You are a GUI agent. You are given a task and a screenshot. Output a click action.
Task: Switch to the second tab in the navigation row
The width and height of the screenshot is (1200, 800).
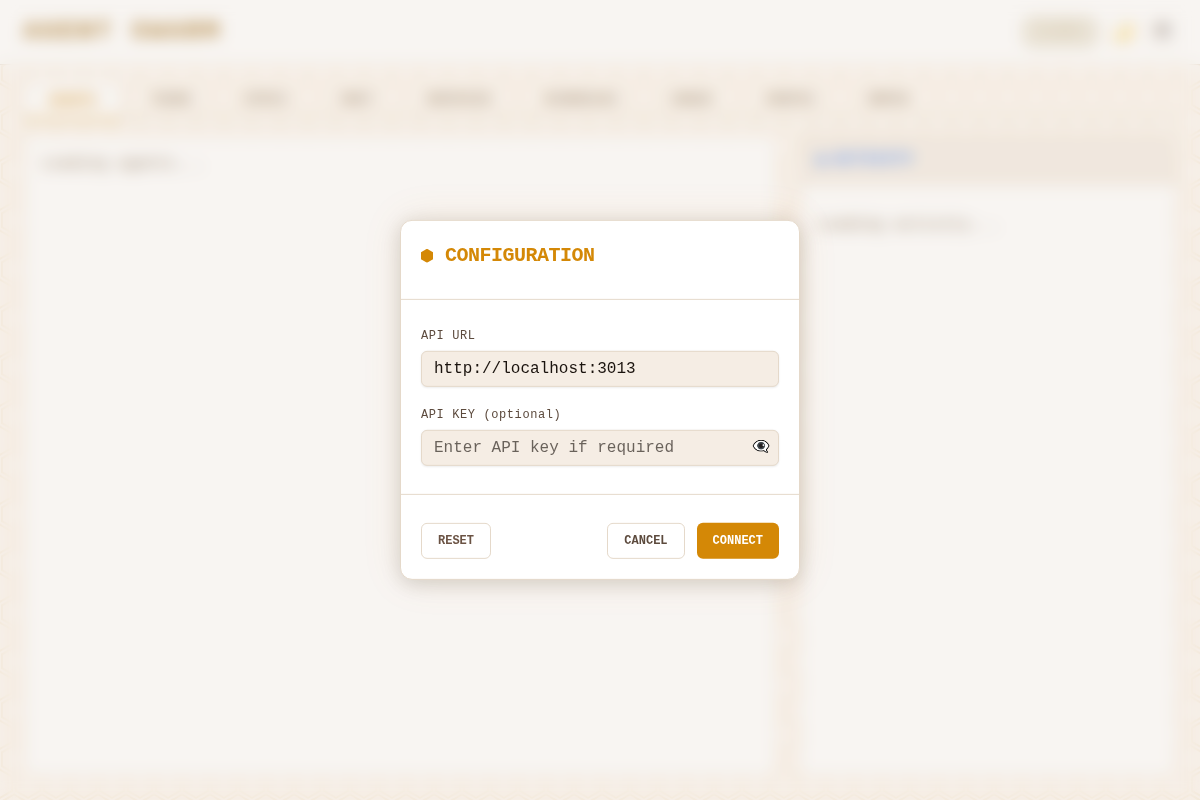point(171,99)
